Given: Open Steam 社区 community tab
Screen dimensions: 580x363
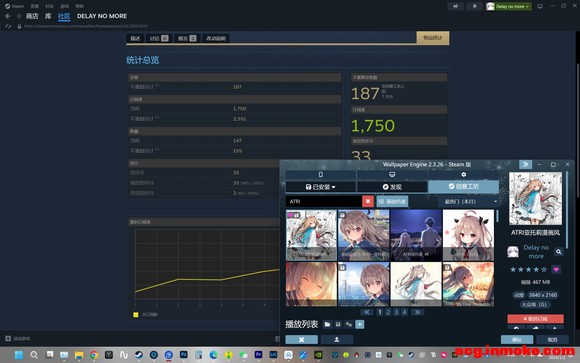Looking at the screenshot, I should 64,16.
